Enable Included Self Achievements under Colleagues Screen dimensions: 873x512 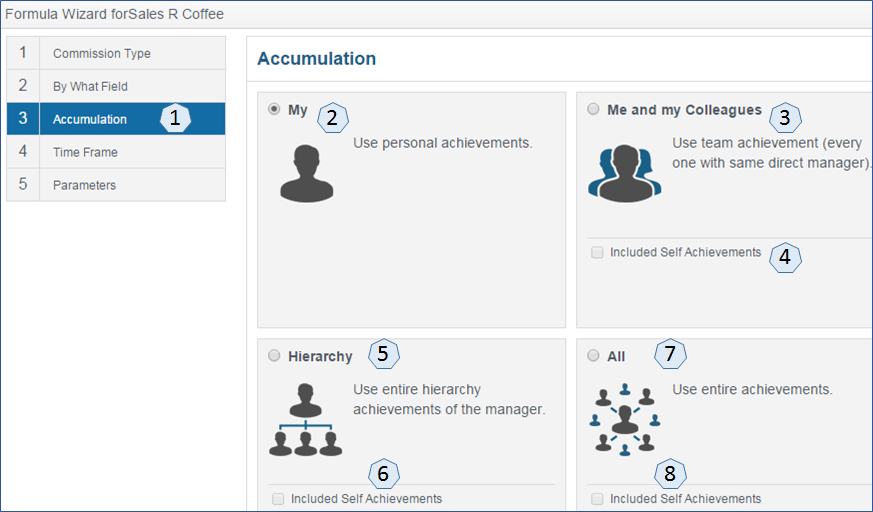pos(597,253)
